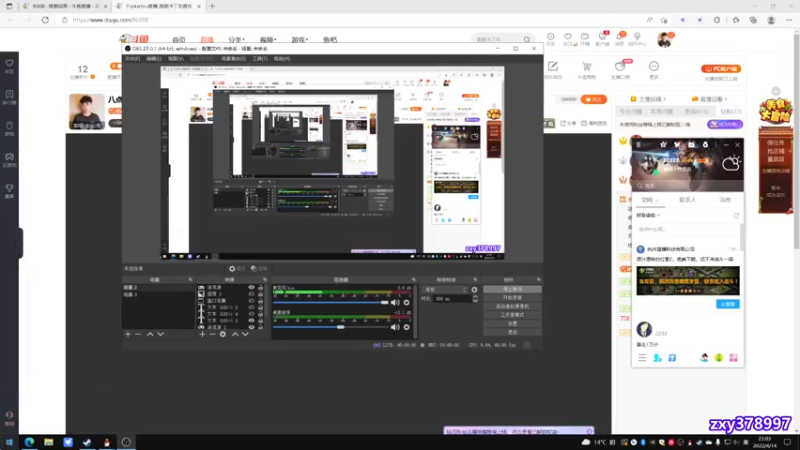
Task: Add a new scene with the plus icon under the 场景 list
Action: [128, 334]
